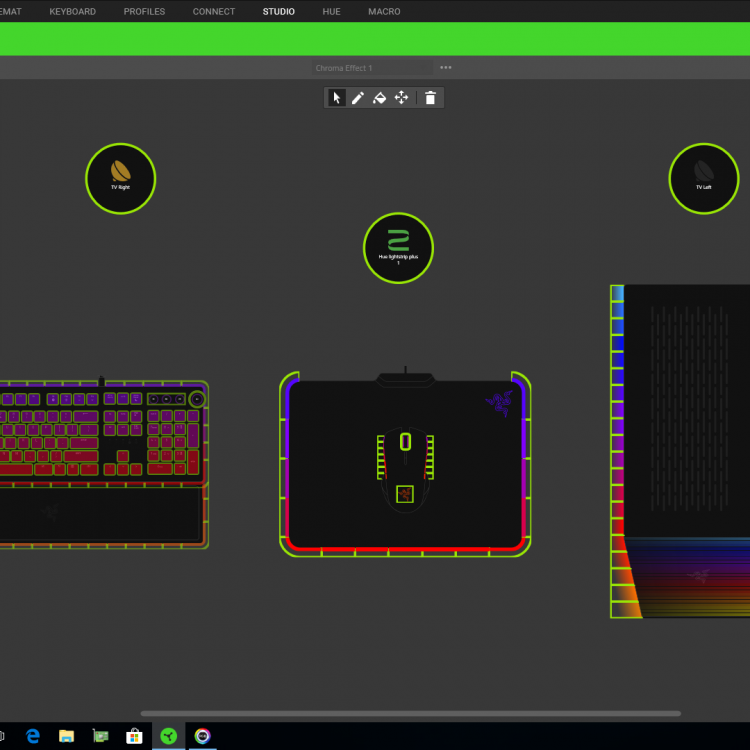The width and height of the screenshot is (750, 750).
Task: Choose the paint bucket fill tool
Action: point(379,98)
